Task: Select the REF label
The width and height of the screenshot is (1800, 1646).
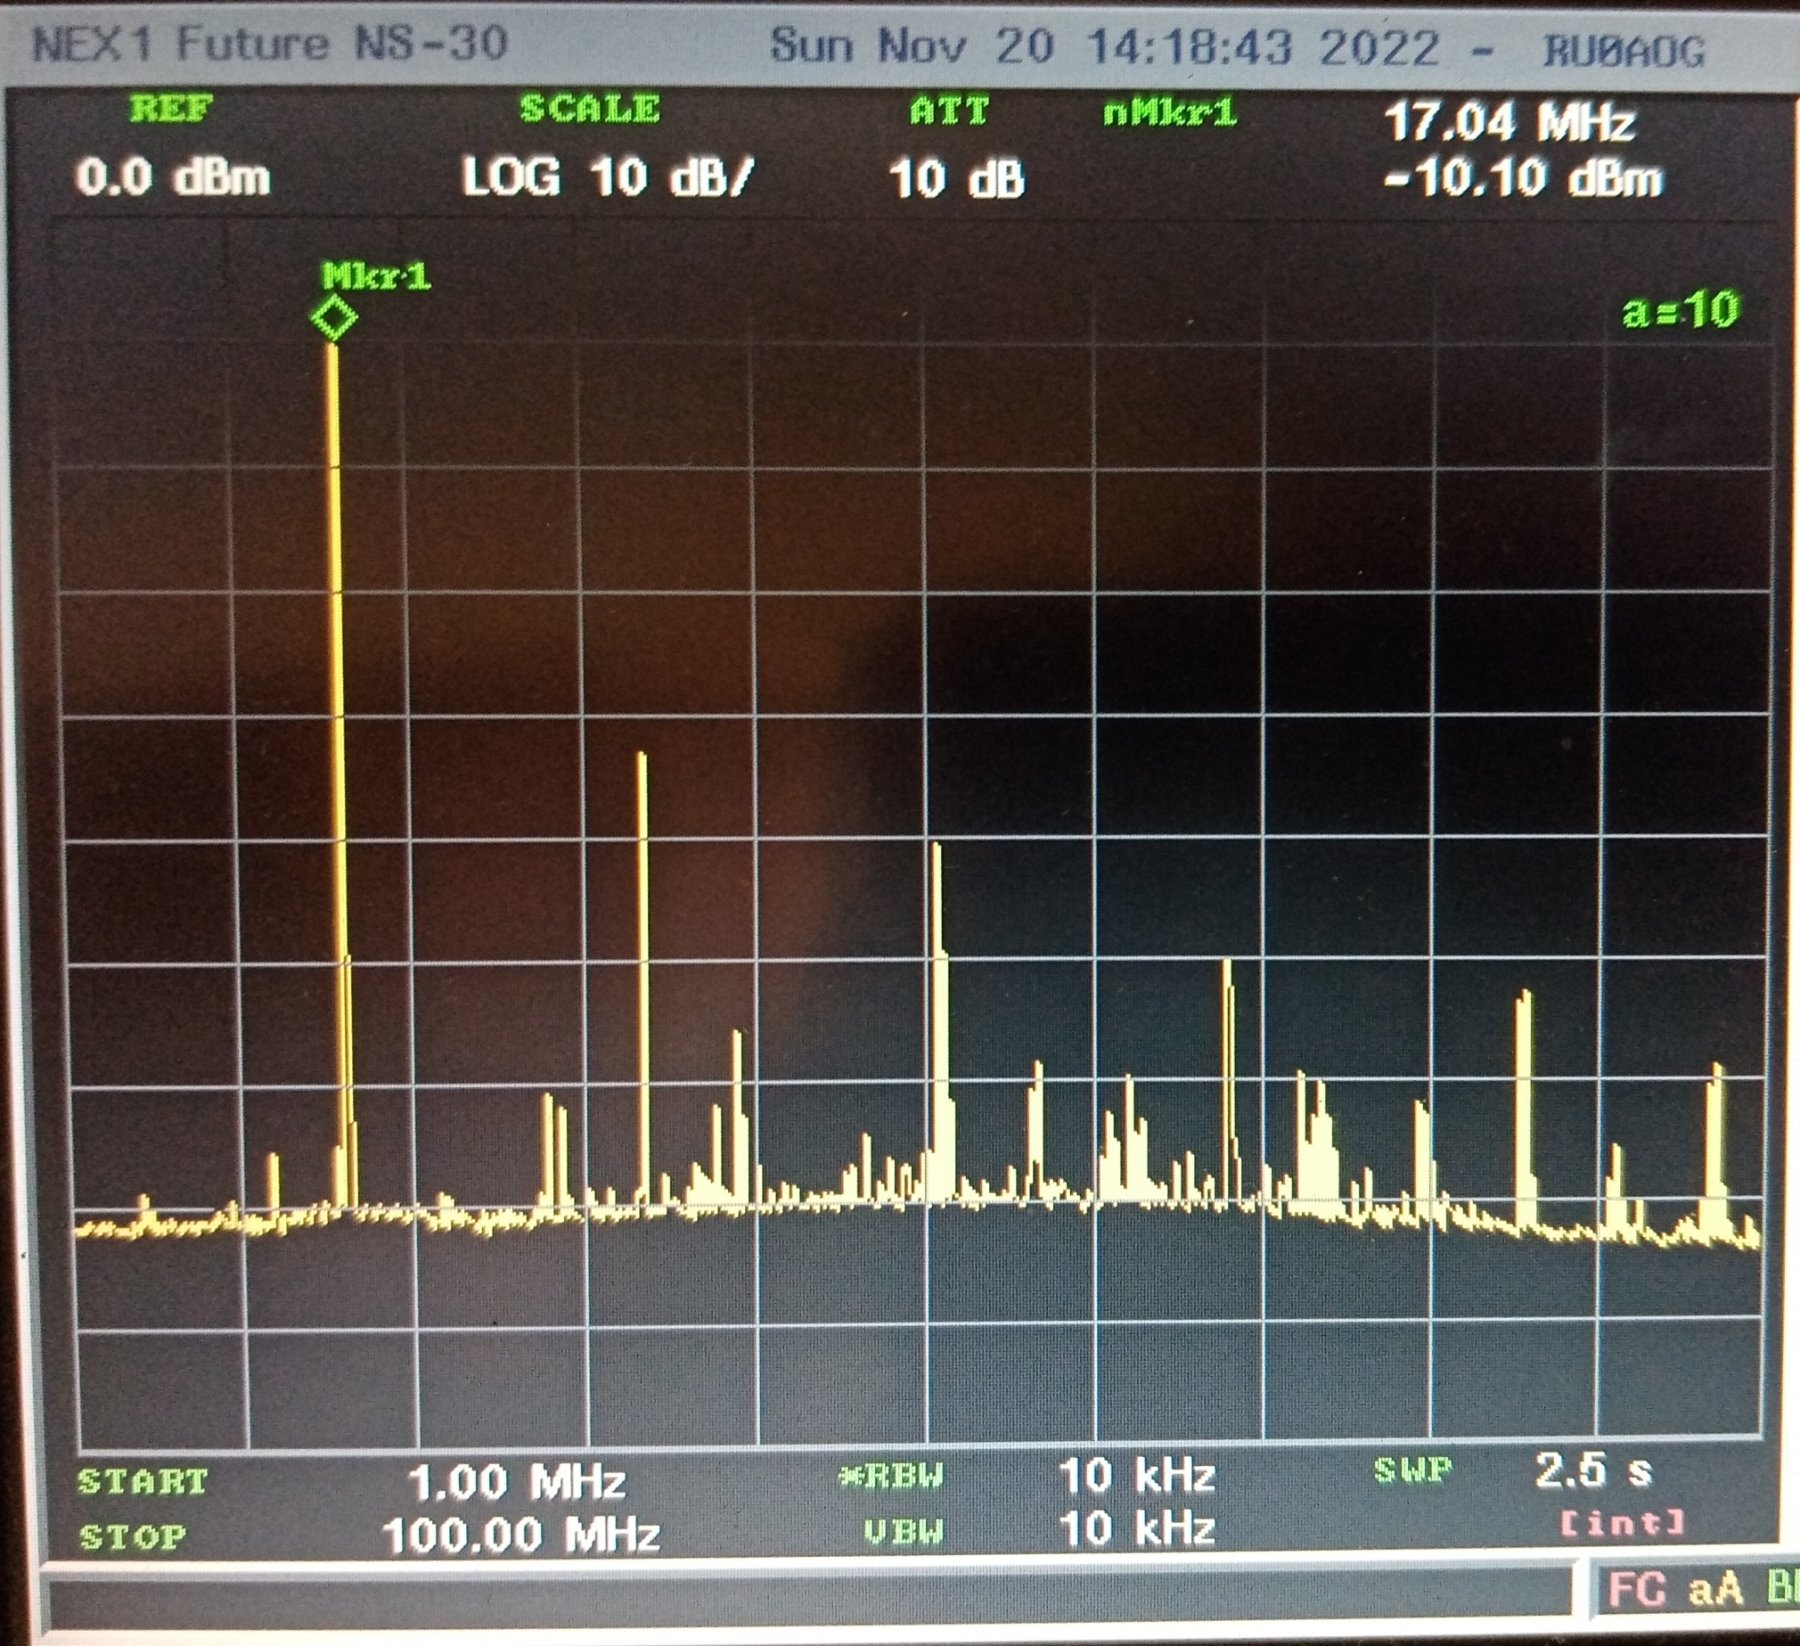Action: 171,108
